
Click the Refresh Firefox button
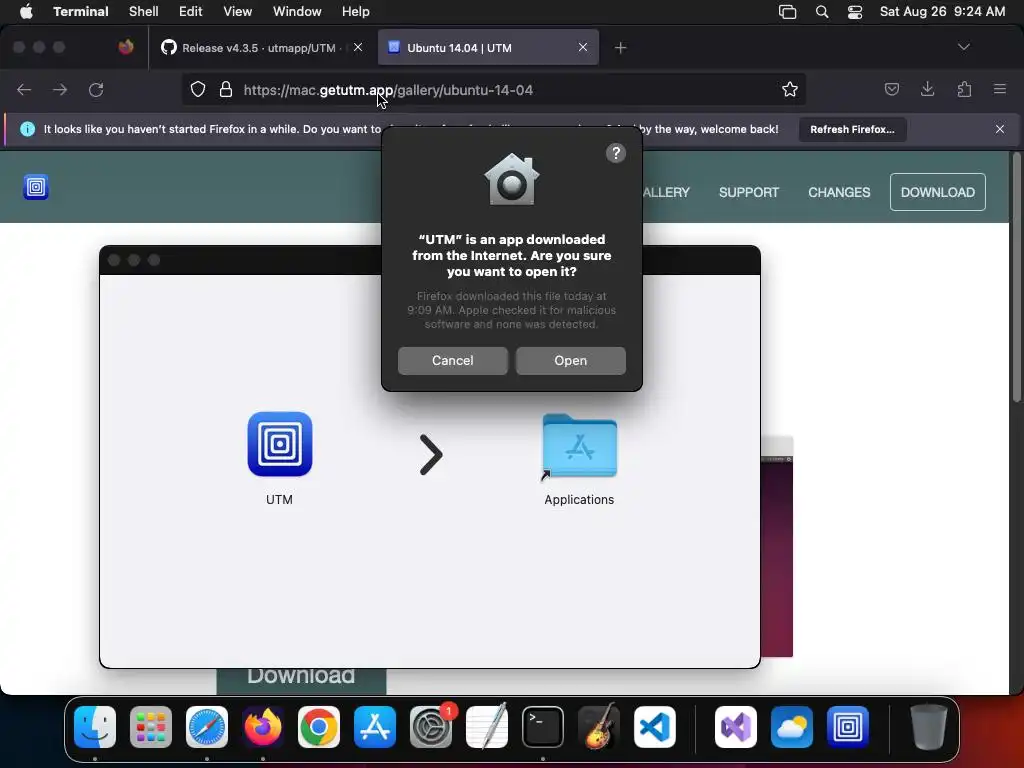coord(852,129)
